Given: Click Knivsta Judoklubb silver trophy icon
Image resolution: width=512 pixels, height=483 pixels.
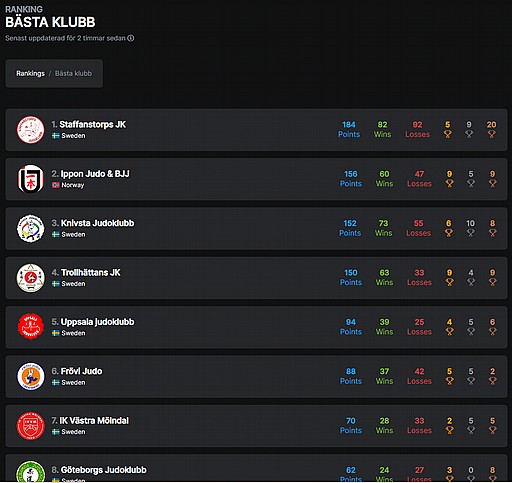Looking at the screenshot, I should tap(470, 233).
